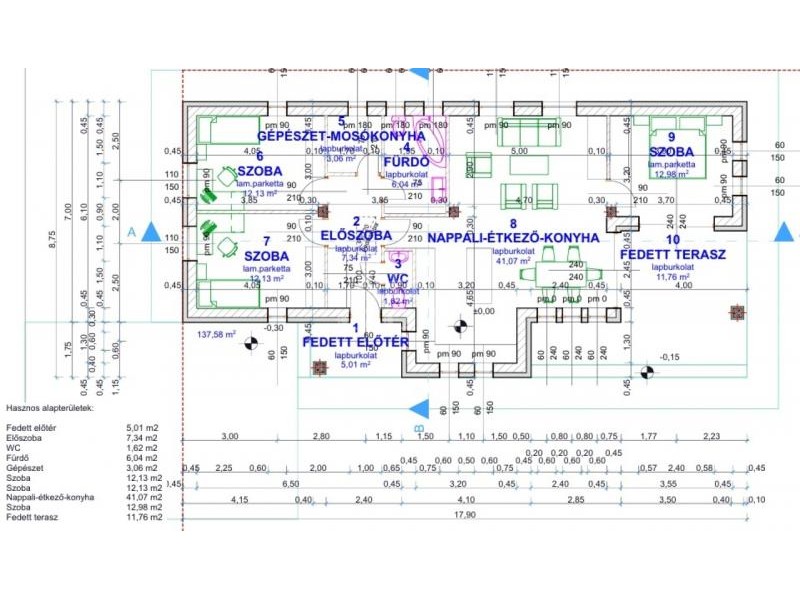Image resolution: width=800 pixels, height=600 pixels.
Task: Click the brown column on the Fedett terasz
Action: click(737, 312)
